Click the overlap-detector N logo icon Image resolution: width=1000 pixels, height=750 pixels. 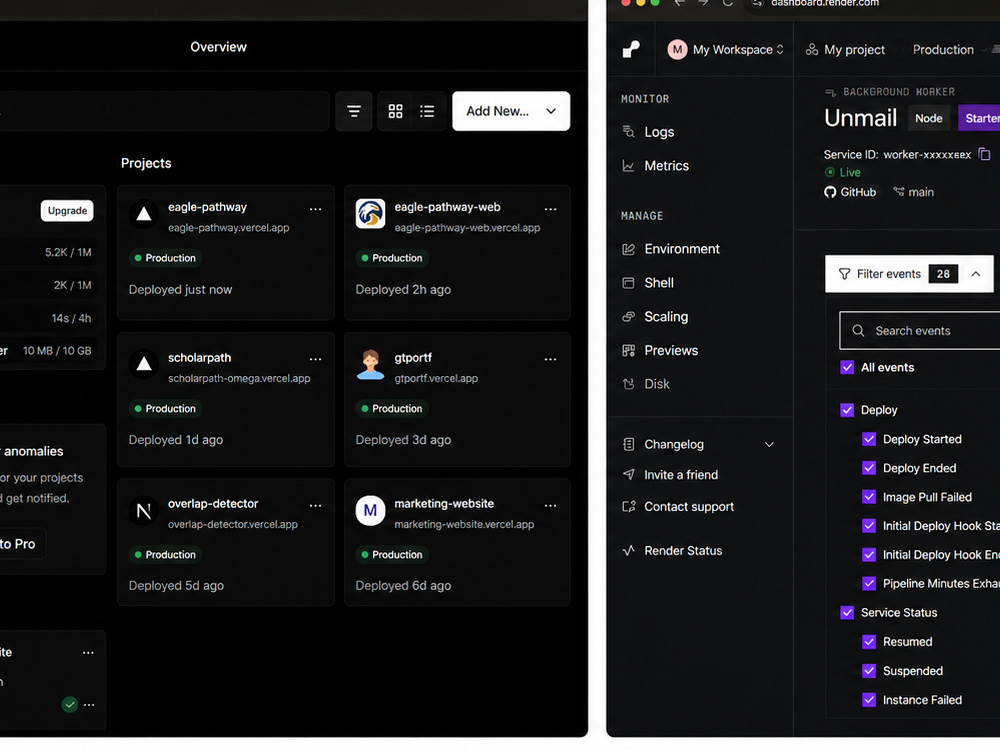tap(144, 511)
